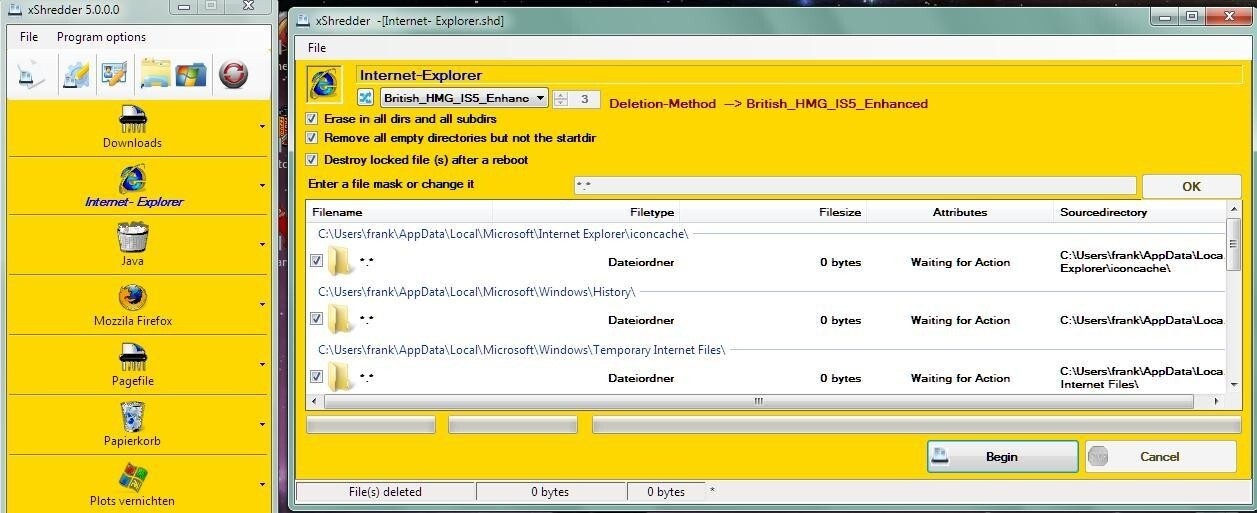The width and height of the screenshot is (1257, 513).
Task: Select the Mozzila Firefox profile icon
Action: (132, 297)
